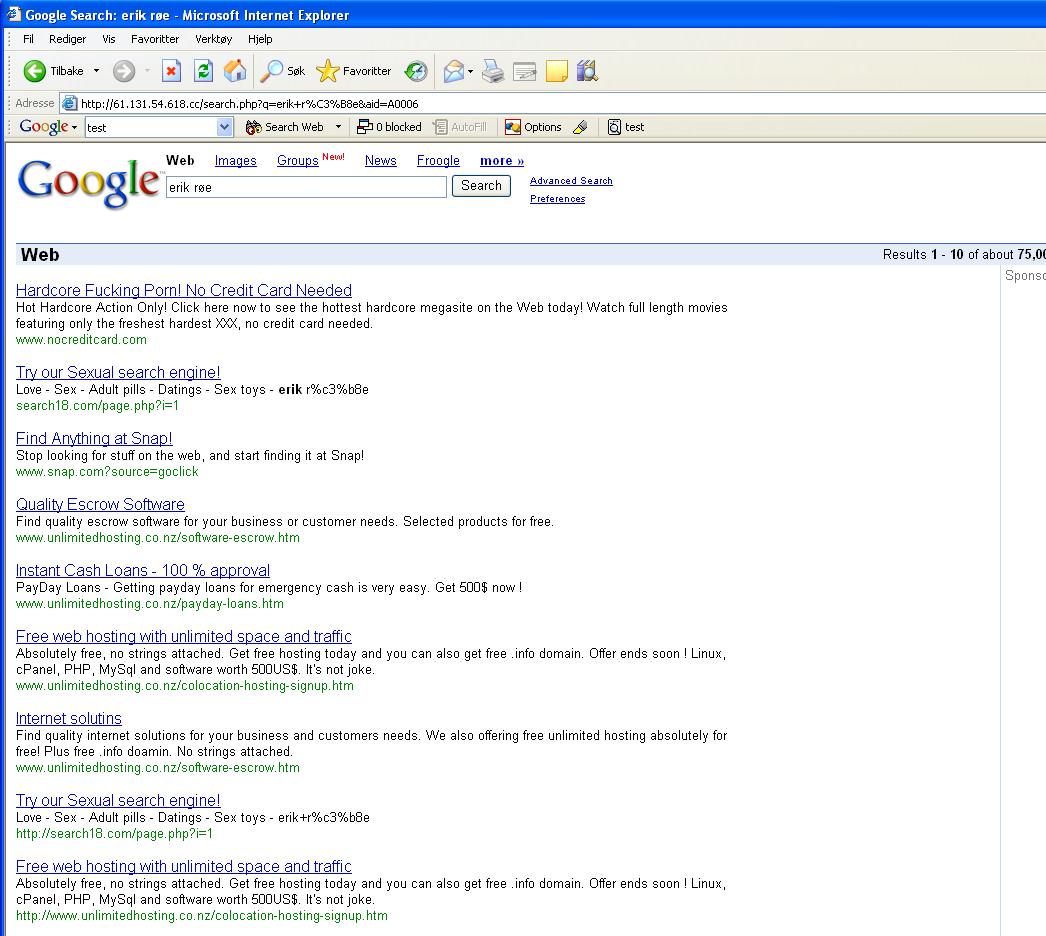Open Google toolbar Options
1046x936 pixels.
pyautogui.click(x=533, y=127)
